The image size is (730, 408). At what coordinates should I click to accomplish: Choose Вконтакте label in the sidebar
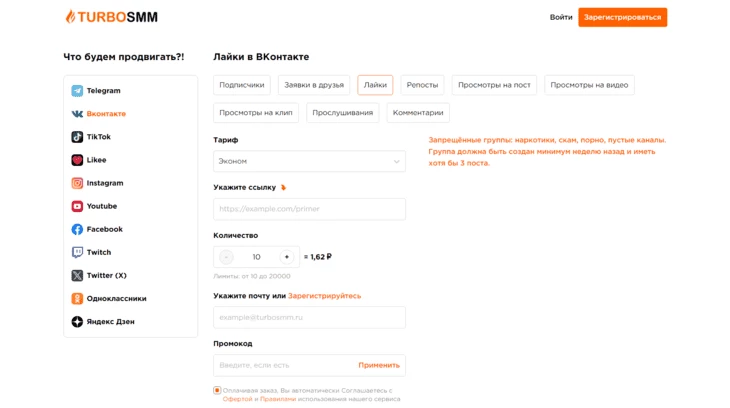pos(106,114)
